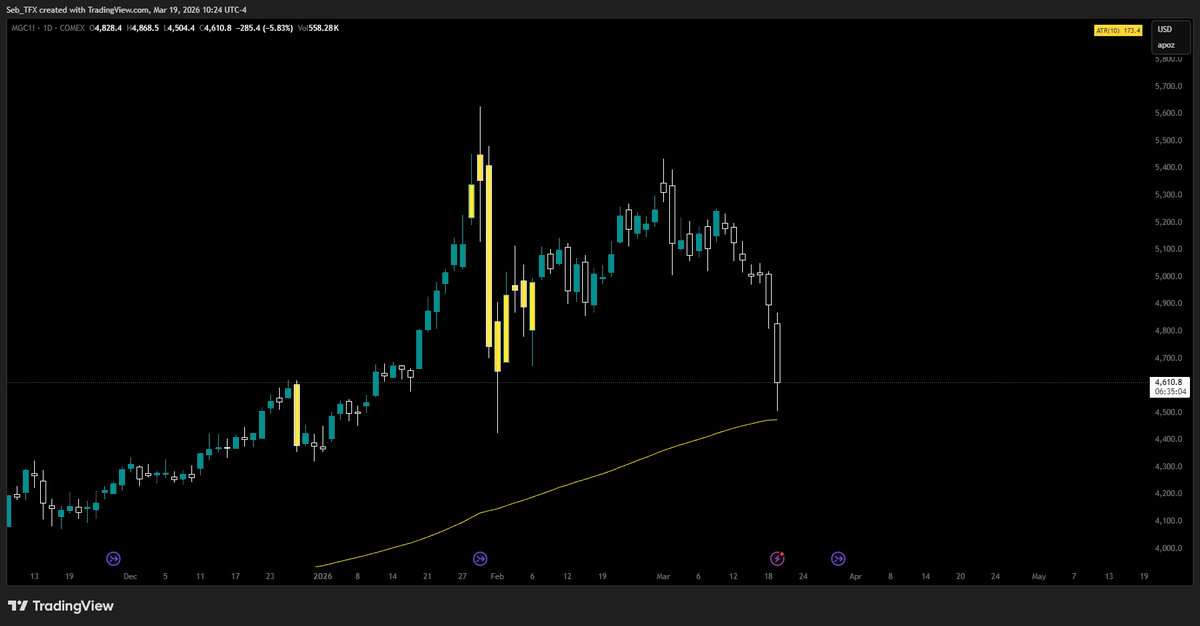Click the 5,100.0 price axis label
The height and width of the screenshot is (626, 1200).
tap(1170, 249)
